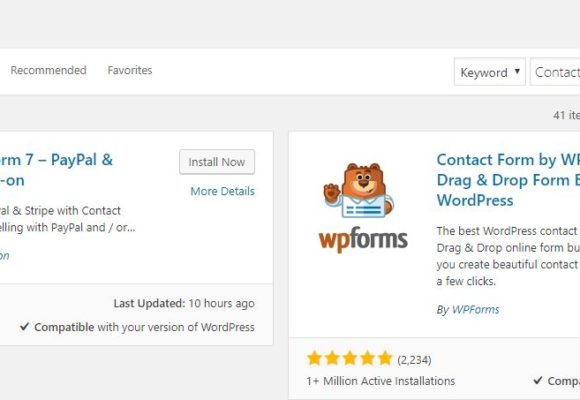Open the More Details link

click(x=222, y=191)
